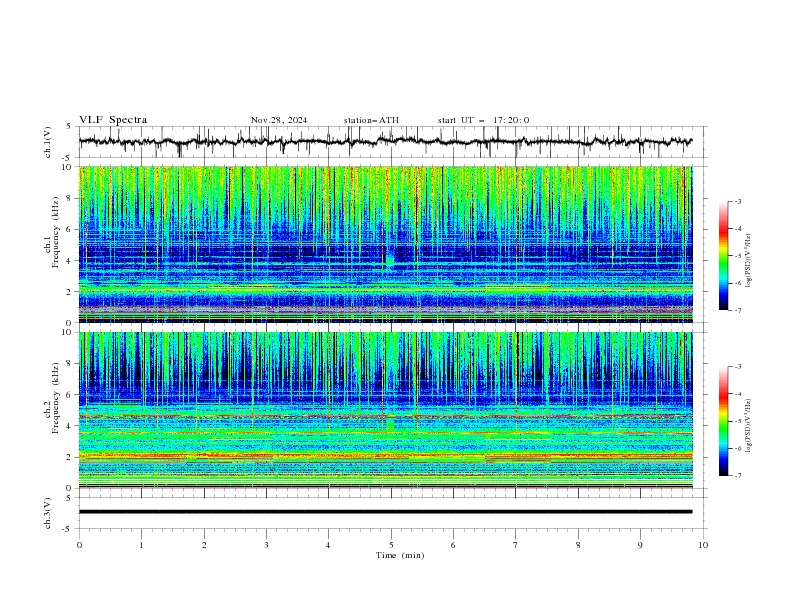Click the ch.1 color bar "log(PSD)(V²/Hz)" label
Image resolution: width=792 pixels, height=612 pixels.
tap(749, 261)
